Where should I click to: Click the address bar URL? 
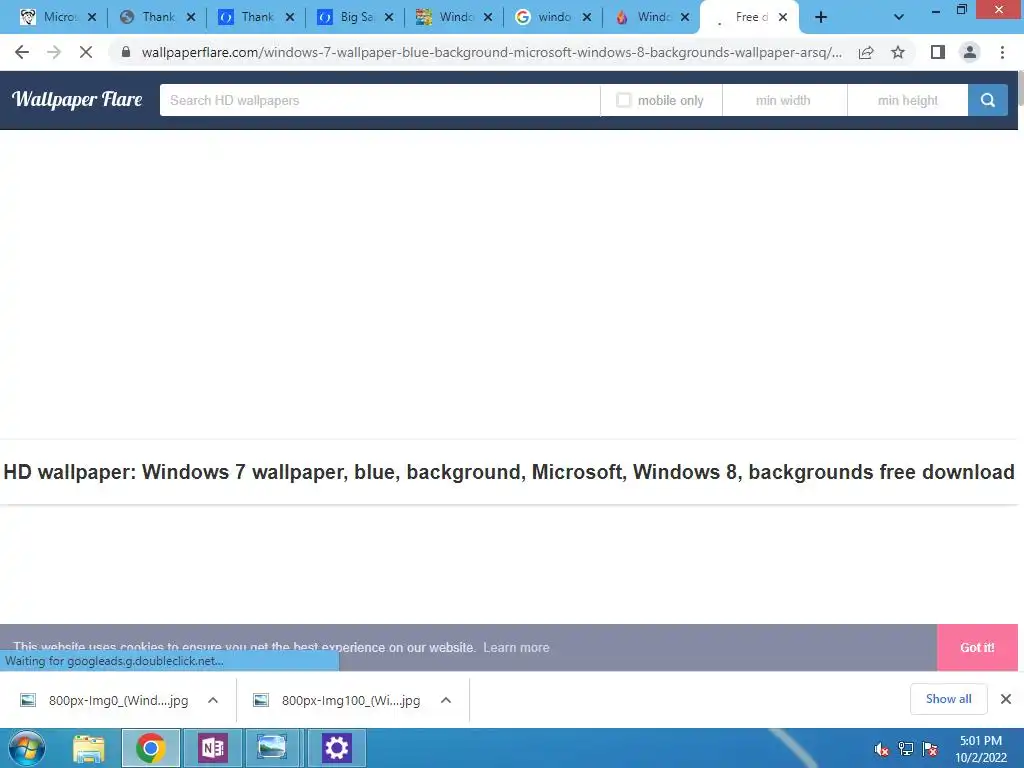tap(491, 52)
